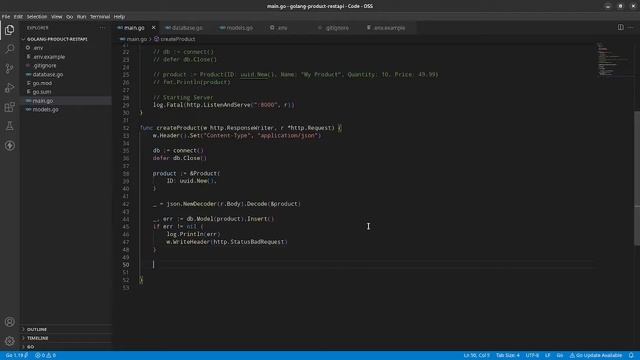Expand the TIMELINE section
This screenshot has height=360, width=640.
click(x=66, y=338)
